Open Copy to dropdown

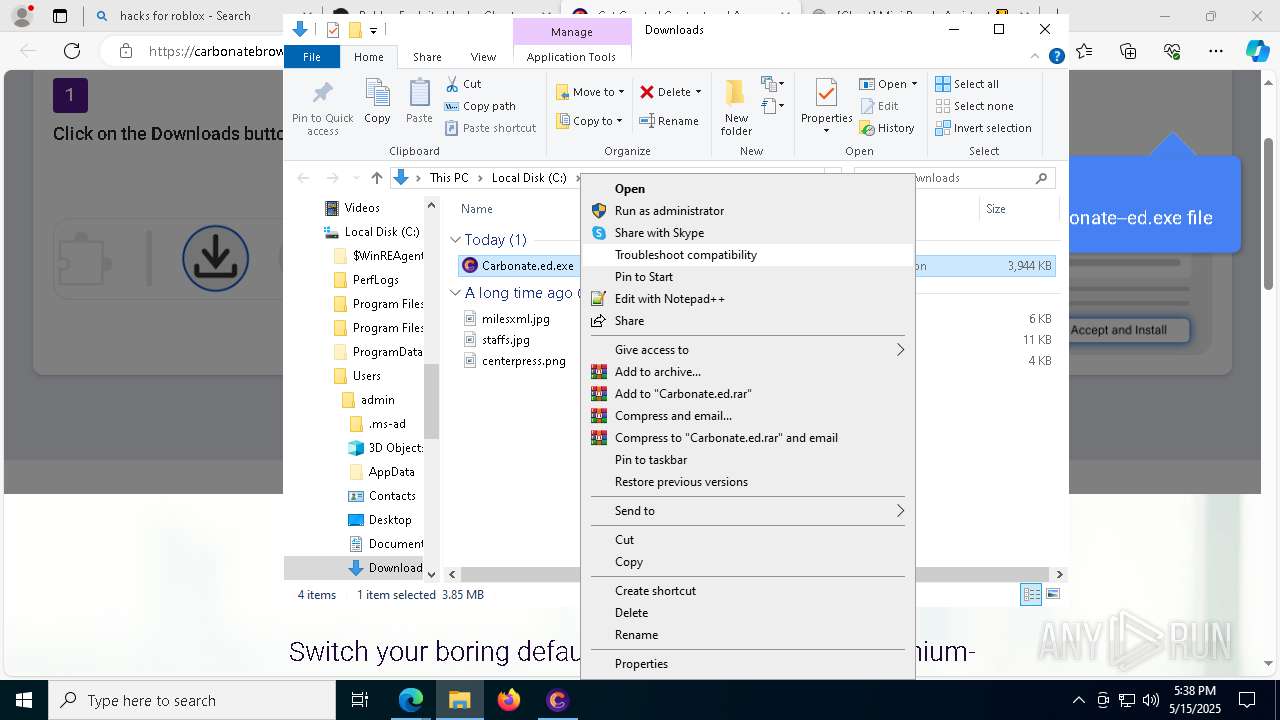(590, 121)
